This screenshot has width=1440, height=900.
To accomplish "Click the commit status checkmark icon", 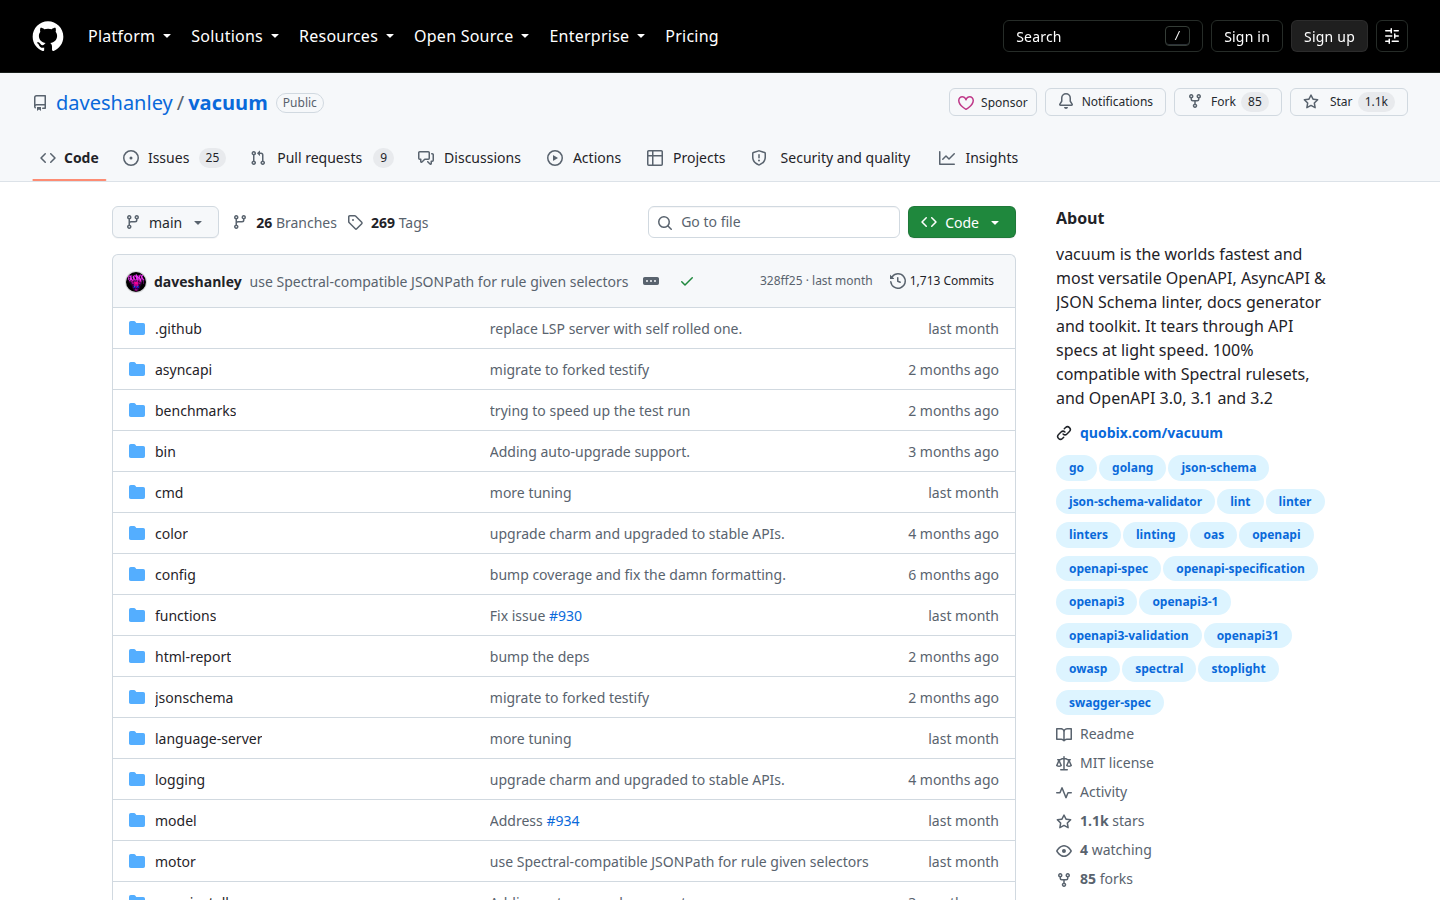I will point(687,281).
